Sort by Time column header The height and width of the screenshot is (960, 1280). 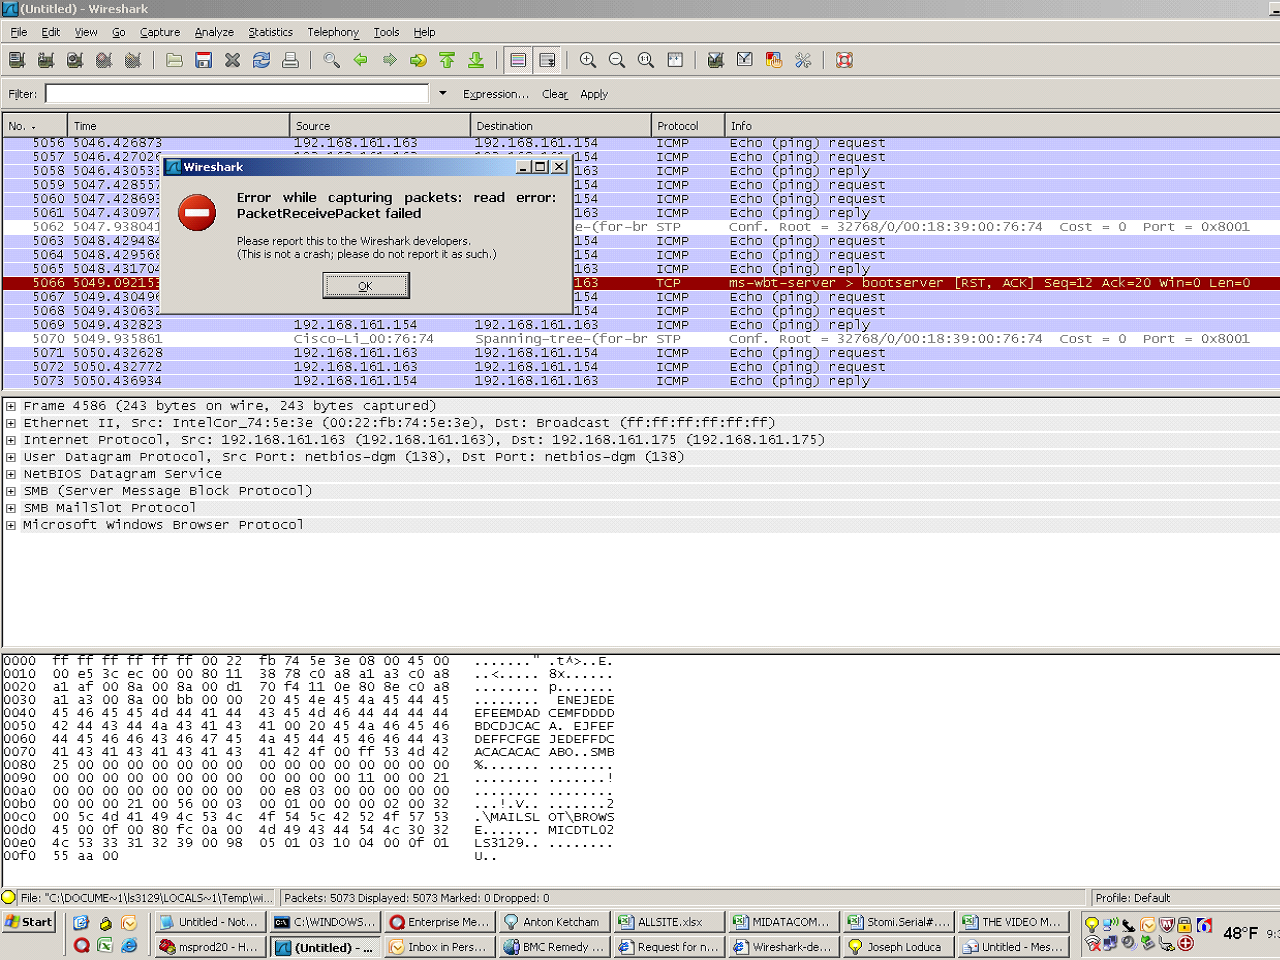179,125
